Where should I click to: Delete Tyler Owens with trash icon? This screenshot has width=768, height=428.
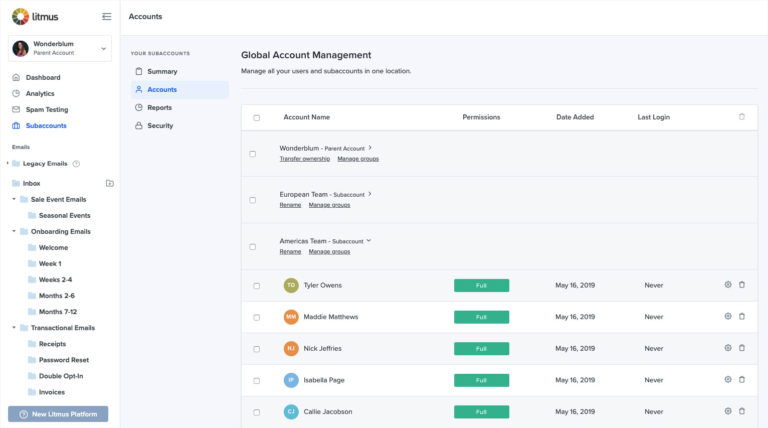742,285
